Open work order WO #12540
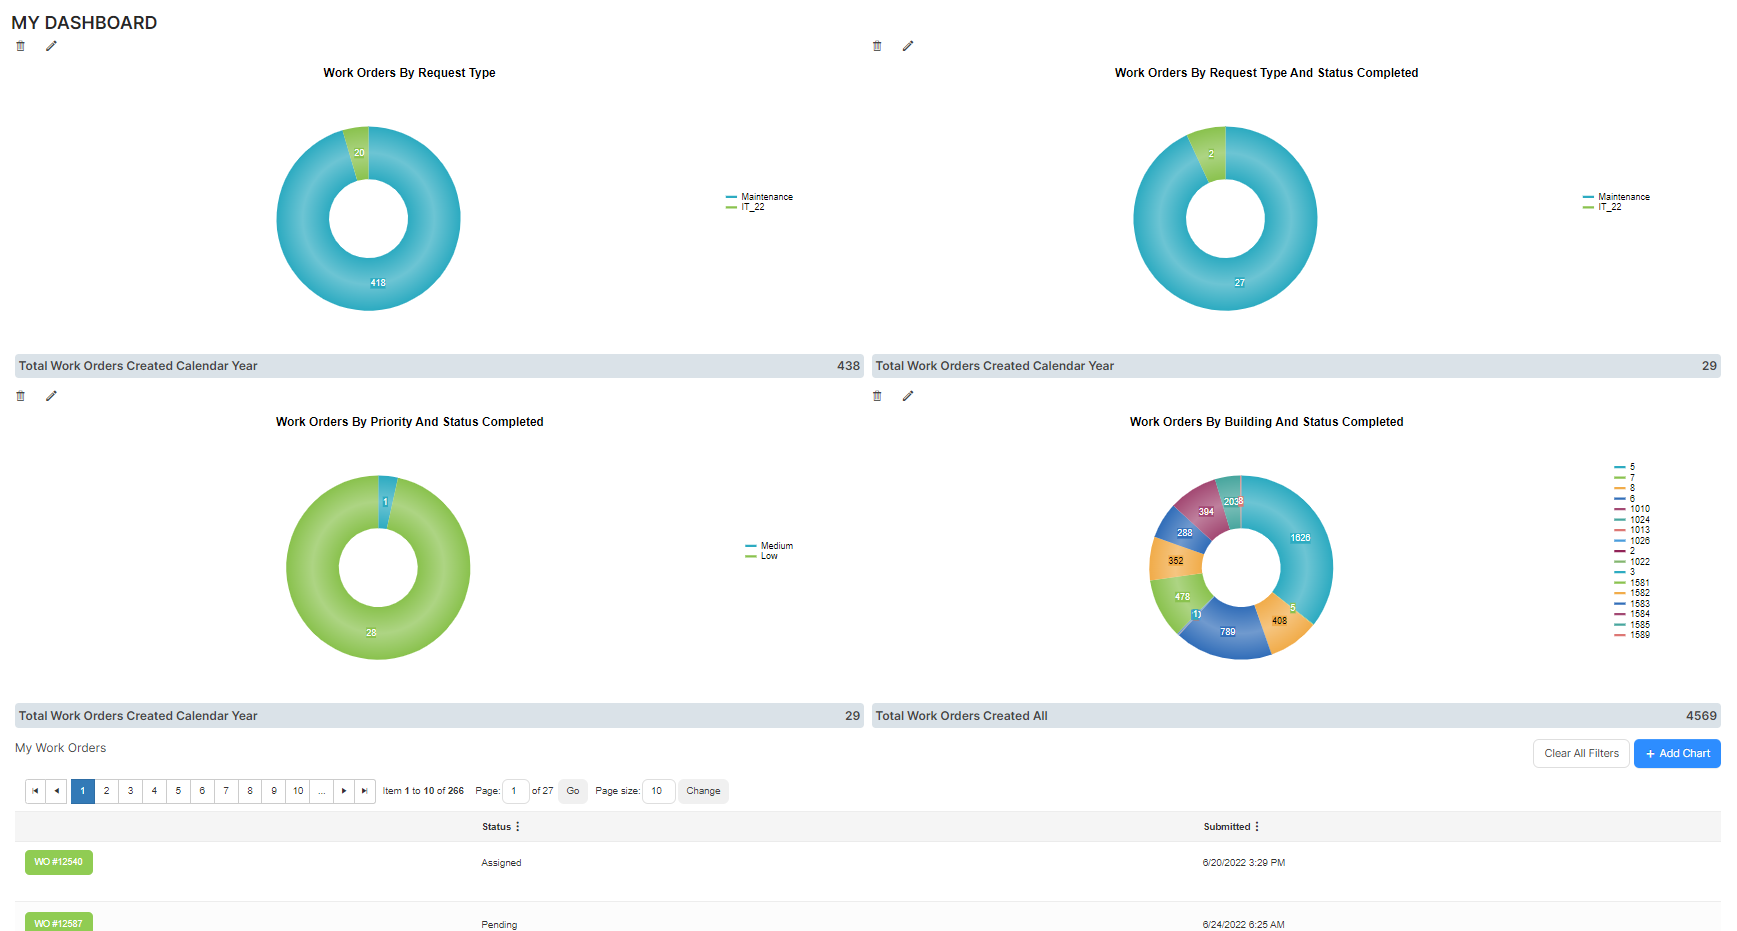The height and width of the screenshot is (931, 1737). tap(58, 862)
